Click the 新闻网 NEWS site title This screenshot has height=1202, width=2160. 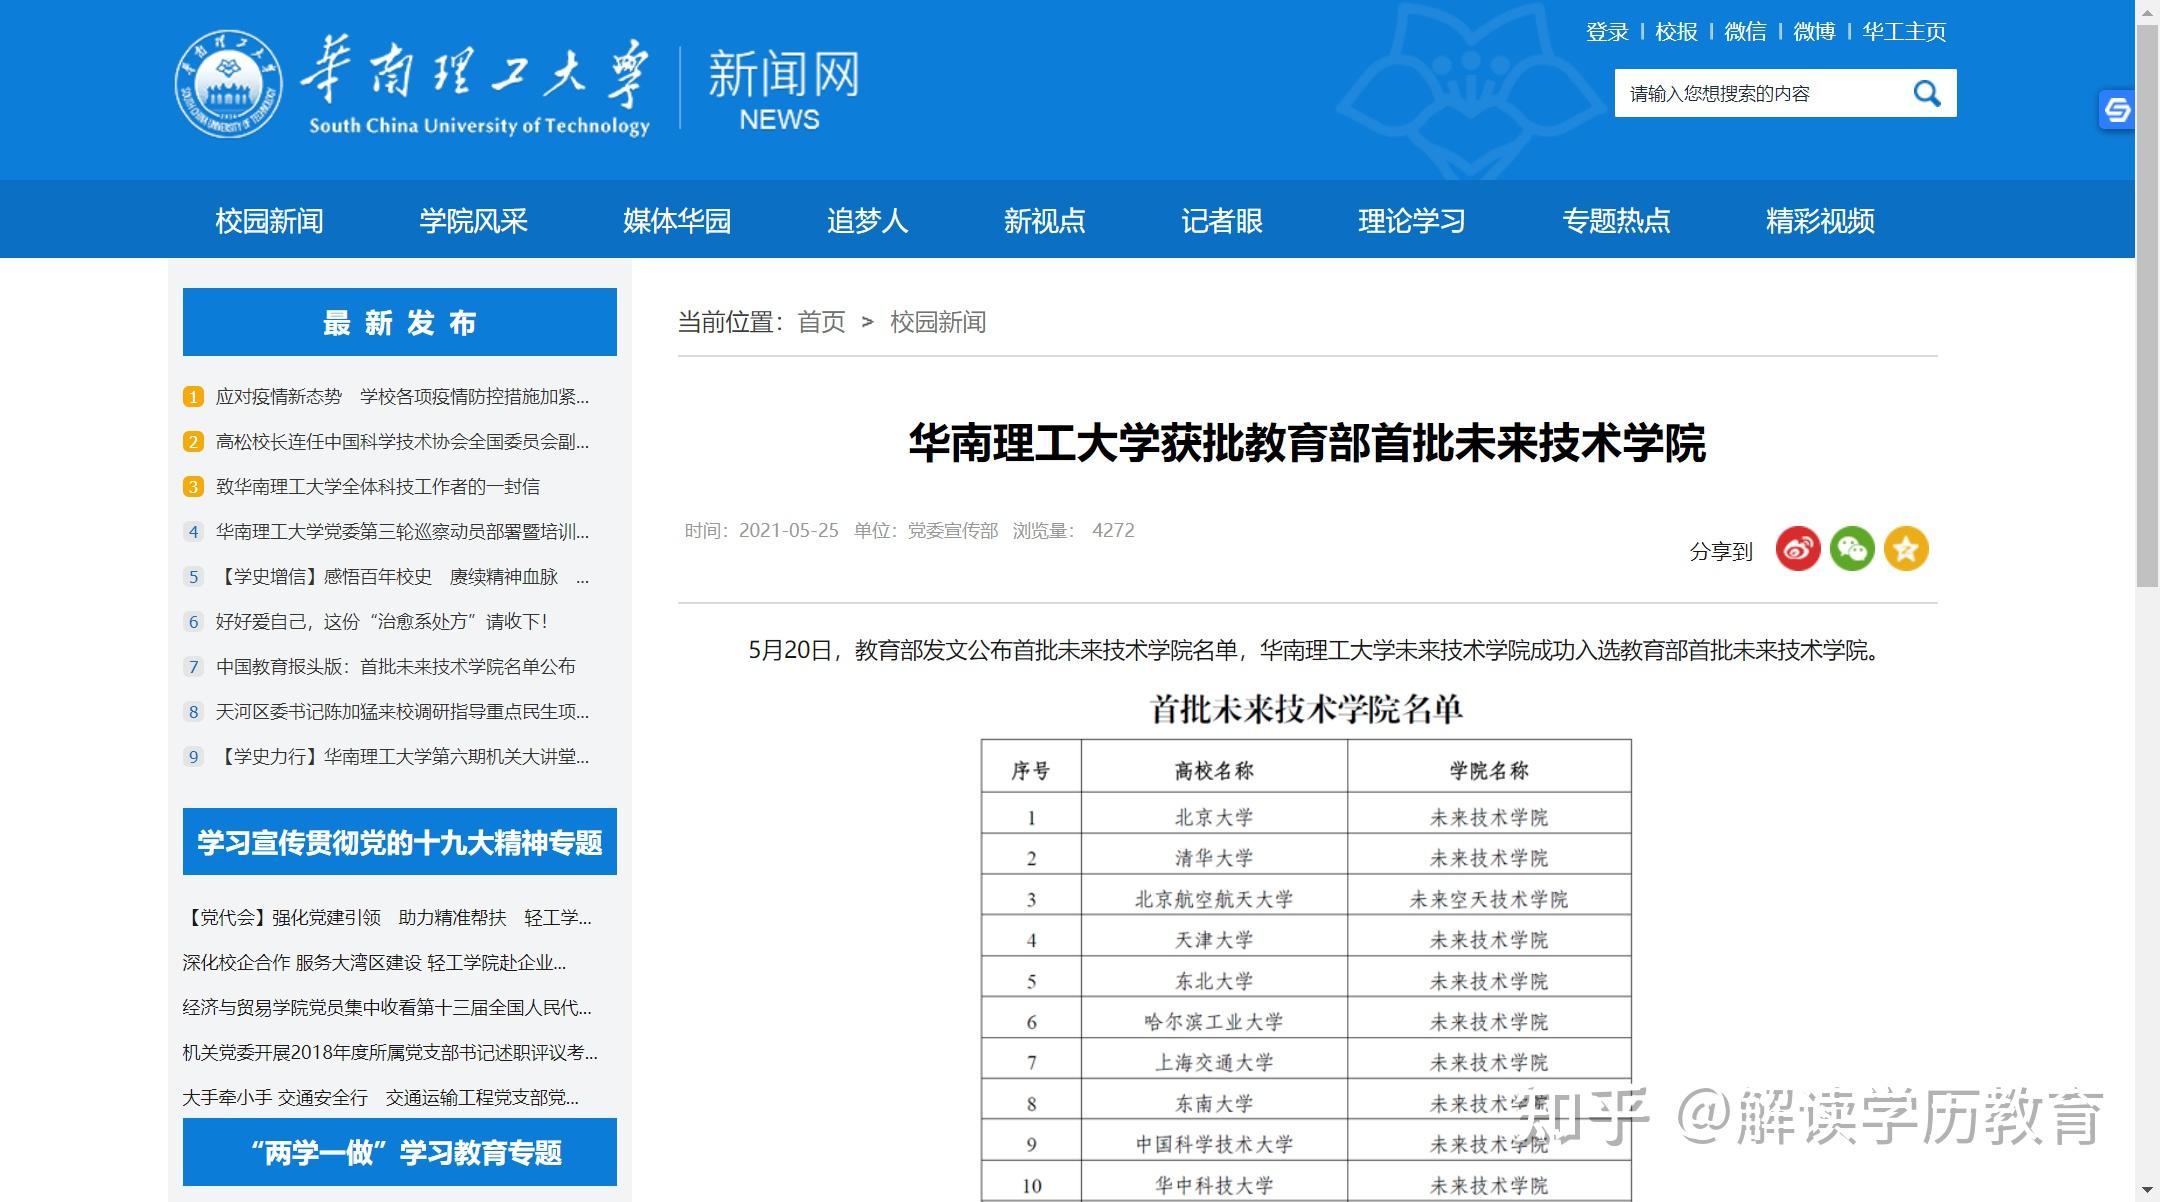[x=783, y=90]
